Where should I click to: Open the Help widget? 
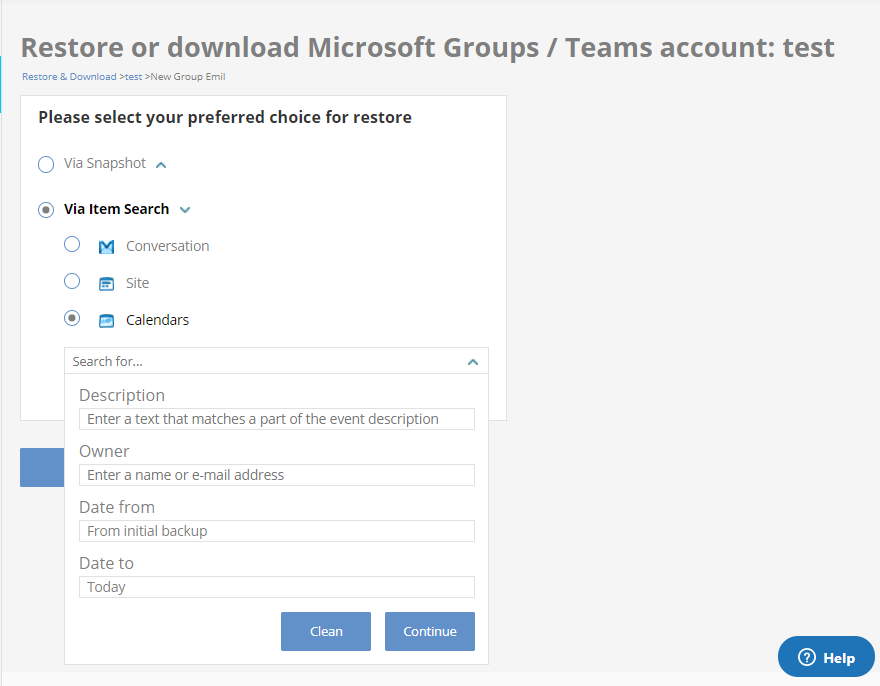826,657
